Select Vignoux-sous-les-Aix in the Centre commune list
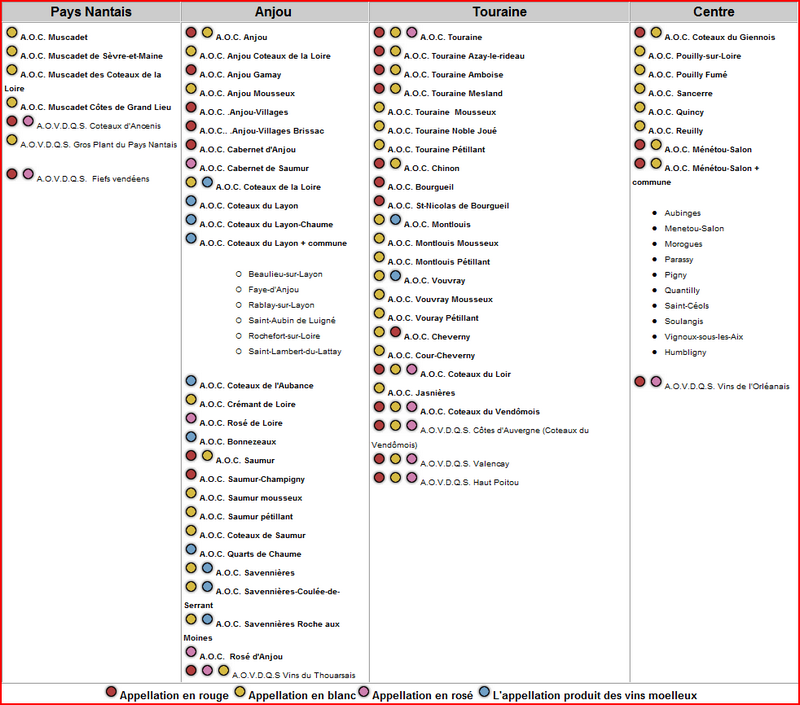The width and height of the screenshot is (800, 705). click(704, 337)
